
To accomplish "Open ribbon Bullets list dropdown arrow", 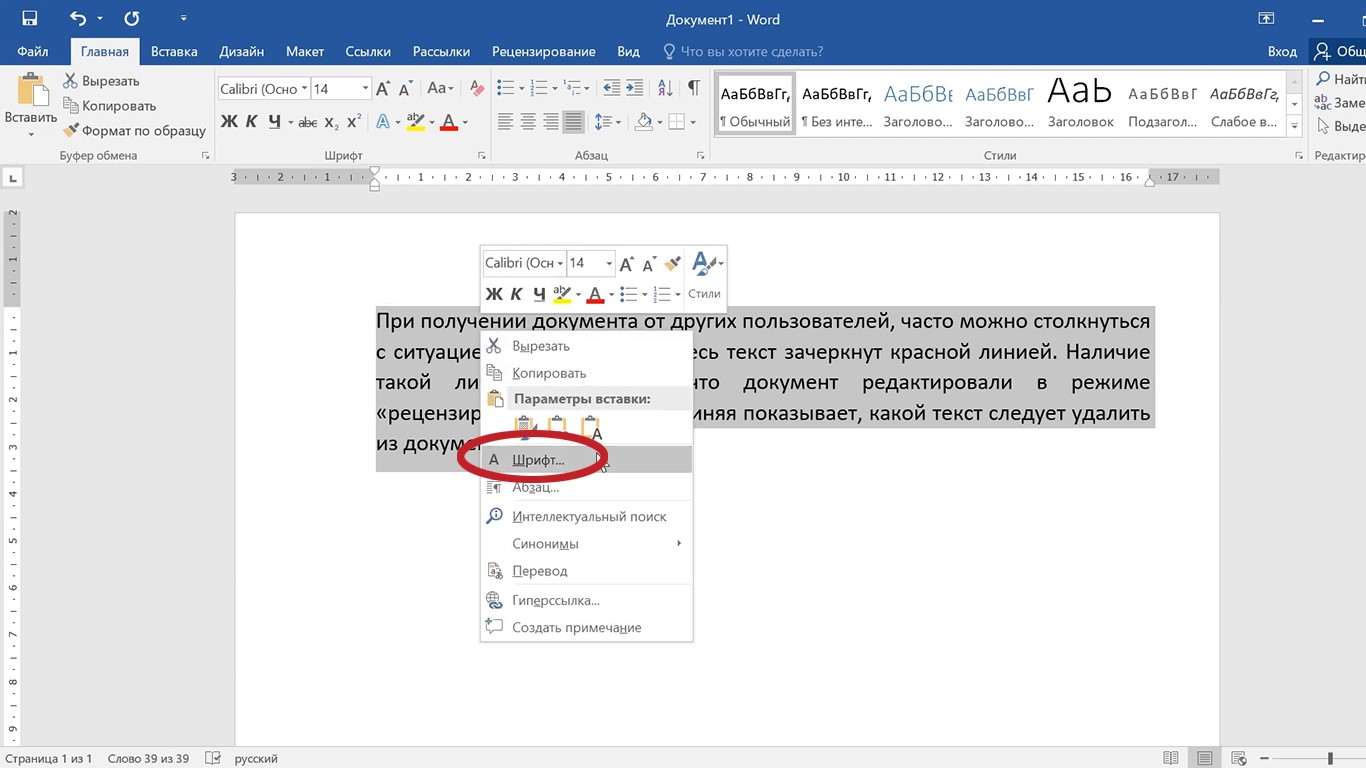I will click(521, 88).
